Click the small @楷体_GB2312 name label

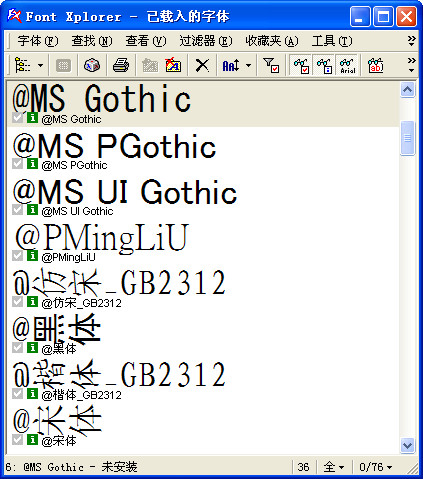click(82, 395)
